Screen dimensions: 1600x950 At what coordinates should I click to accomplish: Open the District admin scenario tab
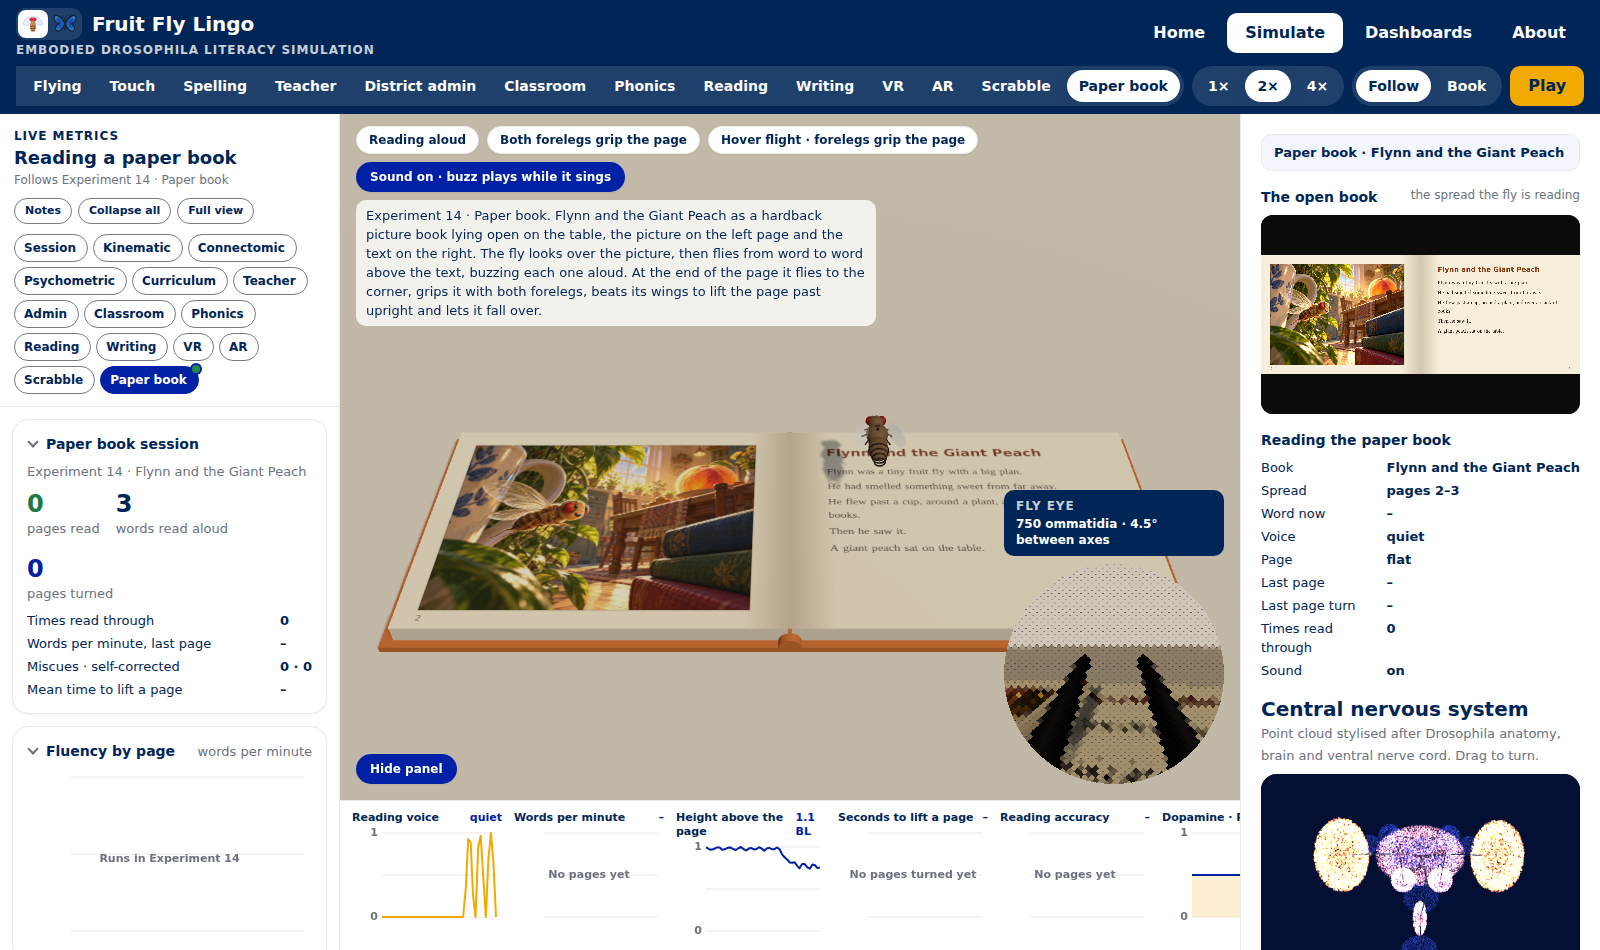420,86
